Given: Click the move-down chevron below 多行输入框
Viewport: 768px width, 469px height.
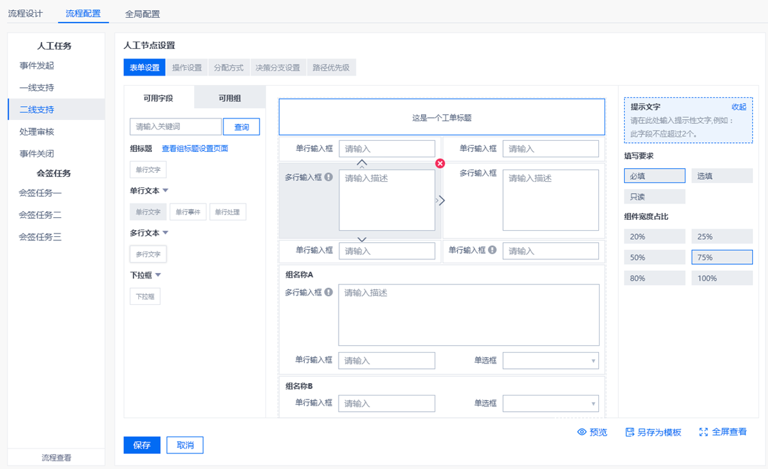Looking at the screenshot, I should [x=362, y=240].
